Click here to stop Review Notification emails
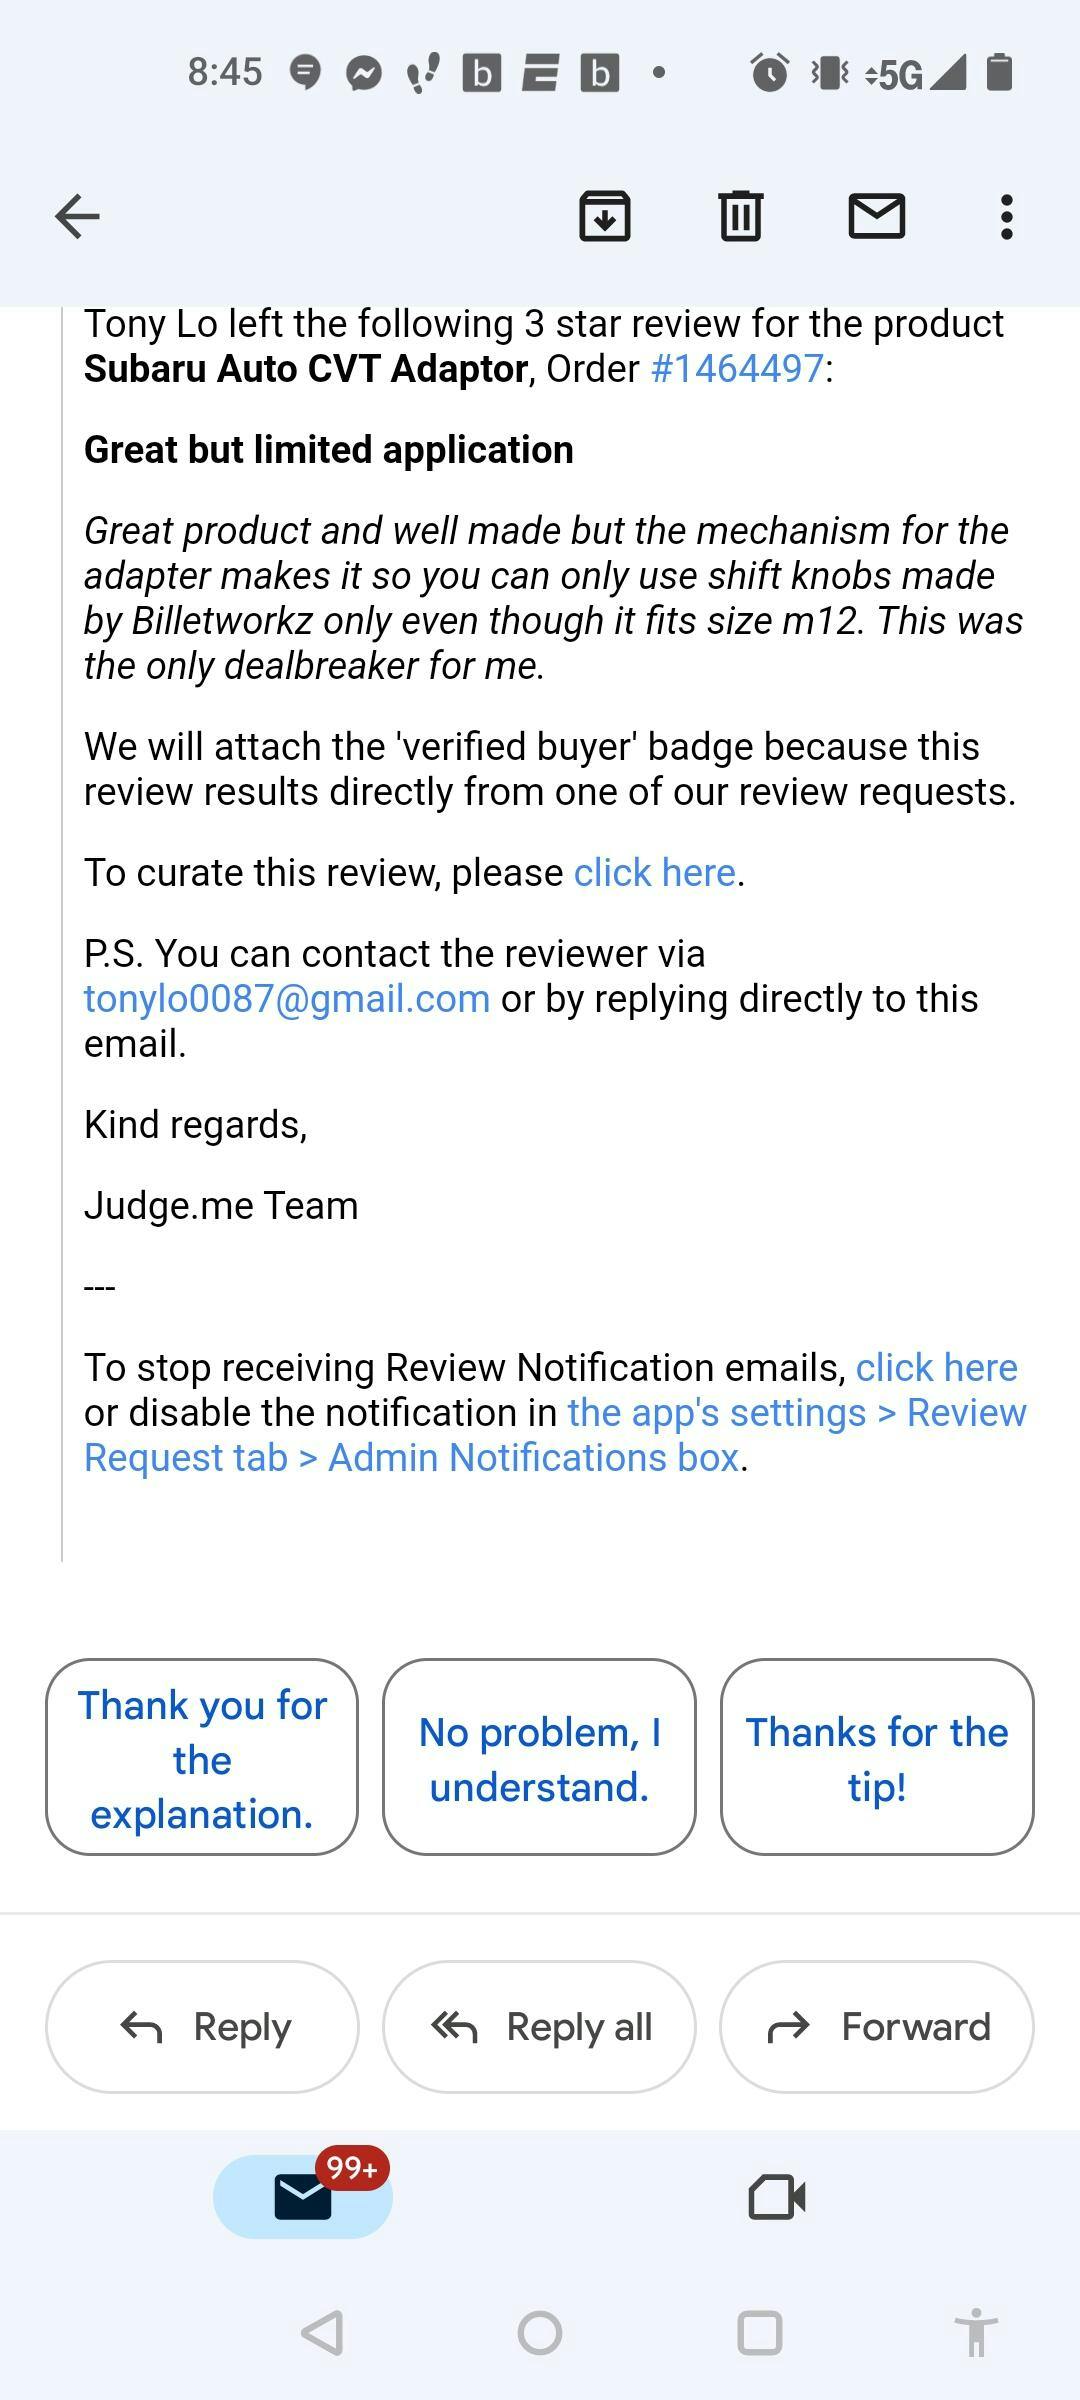1080x2400 pixels. tap(936, 1367)
